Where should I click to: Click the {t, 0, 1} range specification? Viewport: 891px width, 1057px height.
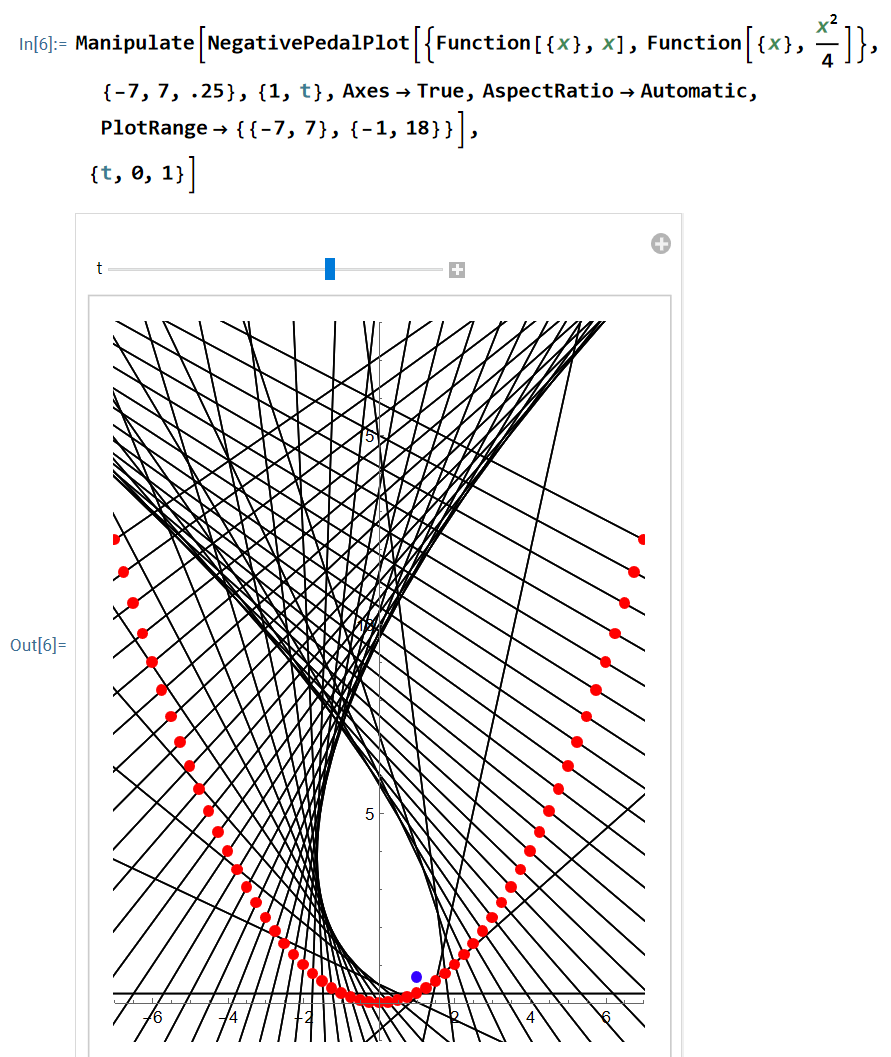pos(137,174)
